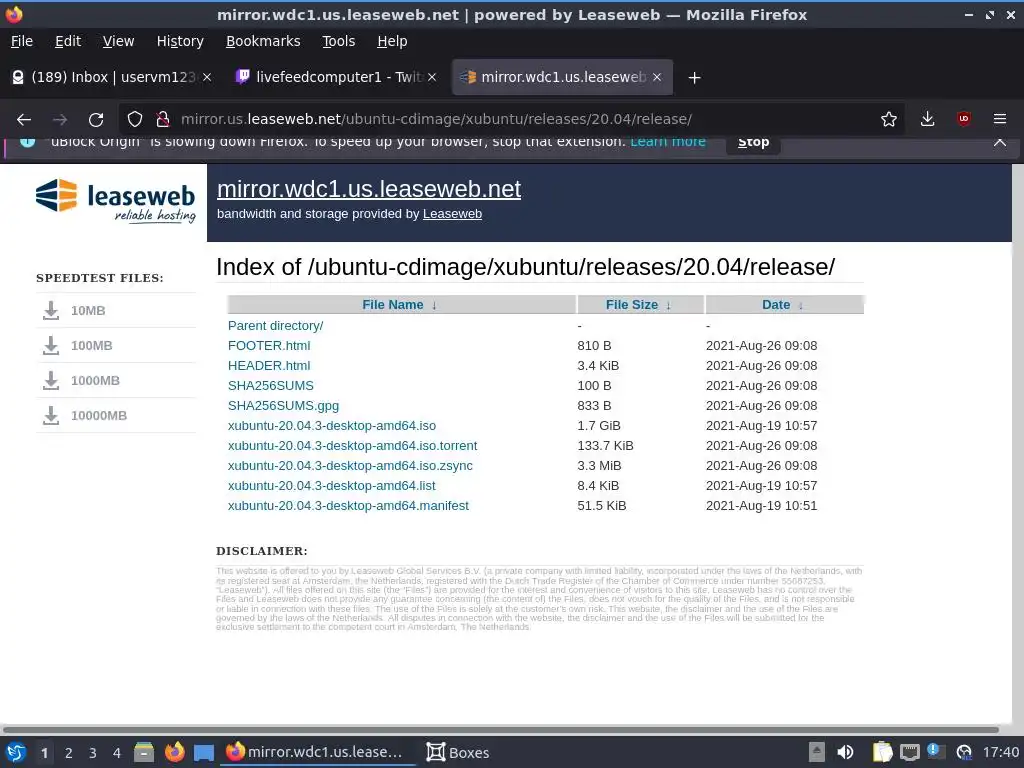
Task: Click the blue desktop icon in taskbar
Action: coord(204,753)
